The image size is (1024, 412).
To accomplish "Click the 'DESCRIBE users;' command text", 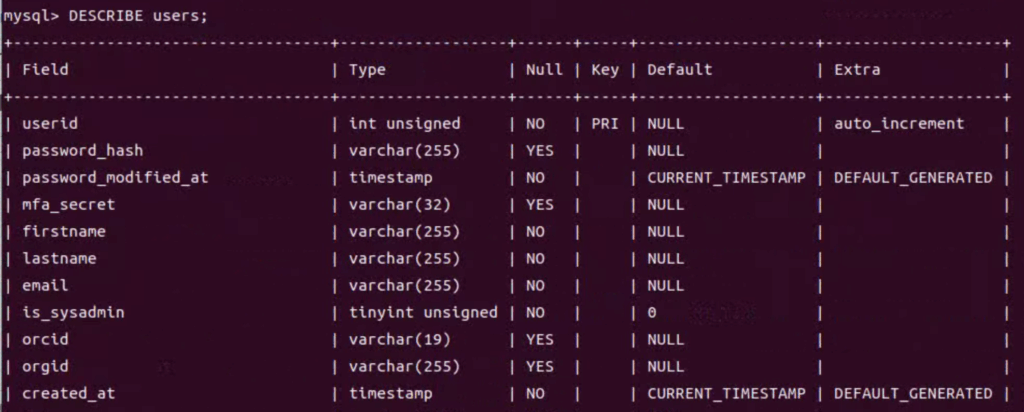I will coord(138,16).
